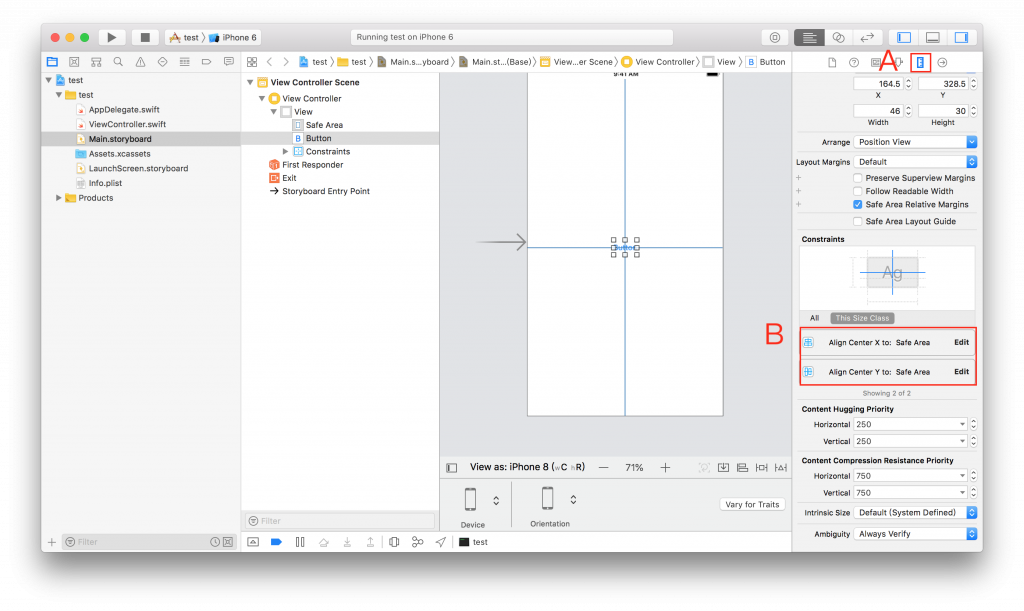Open Horizontal Content Hugging Priority combo box

910,424
